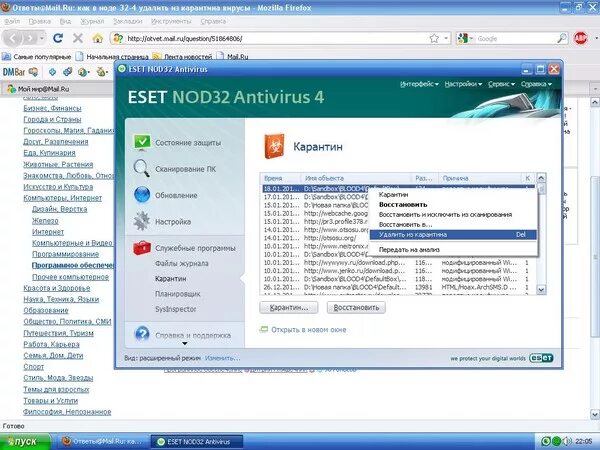This screenshot has width=600, height=450.
Task: Choose Восстановить и исключить из сканирования
Action: point(445,214)
